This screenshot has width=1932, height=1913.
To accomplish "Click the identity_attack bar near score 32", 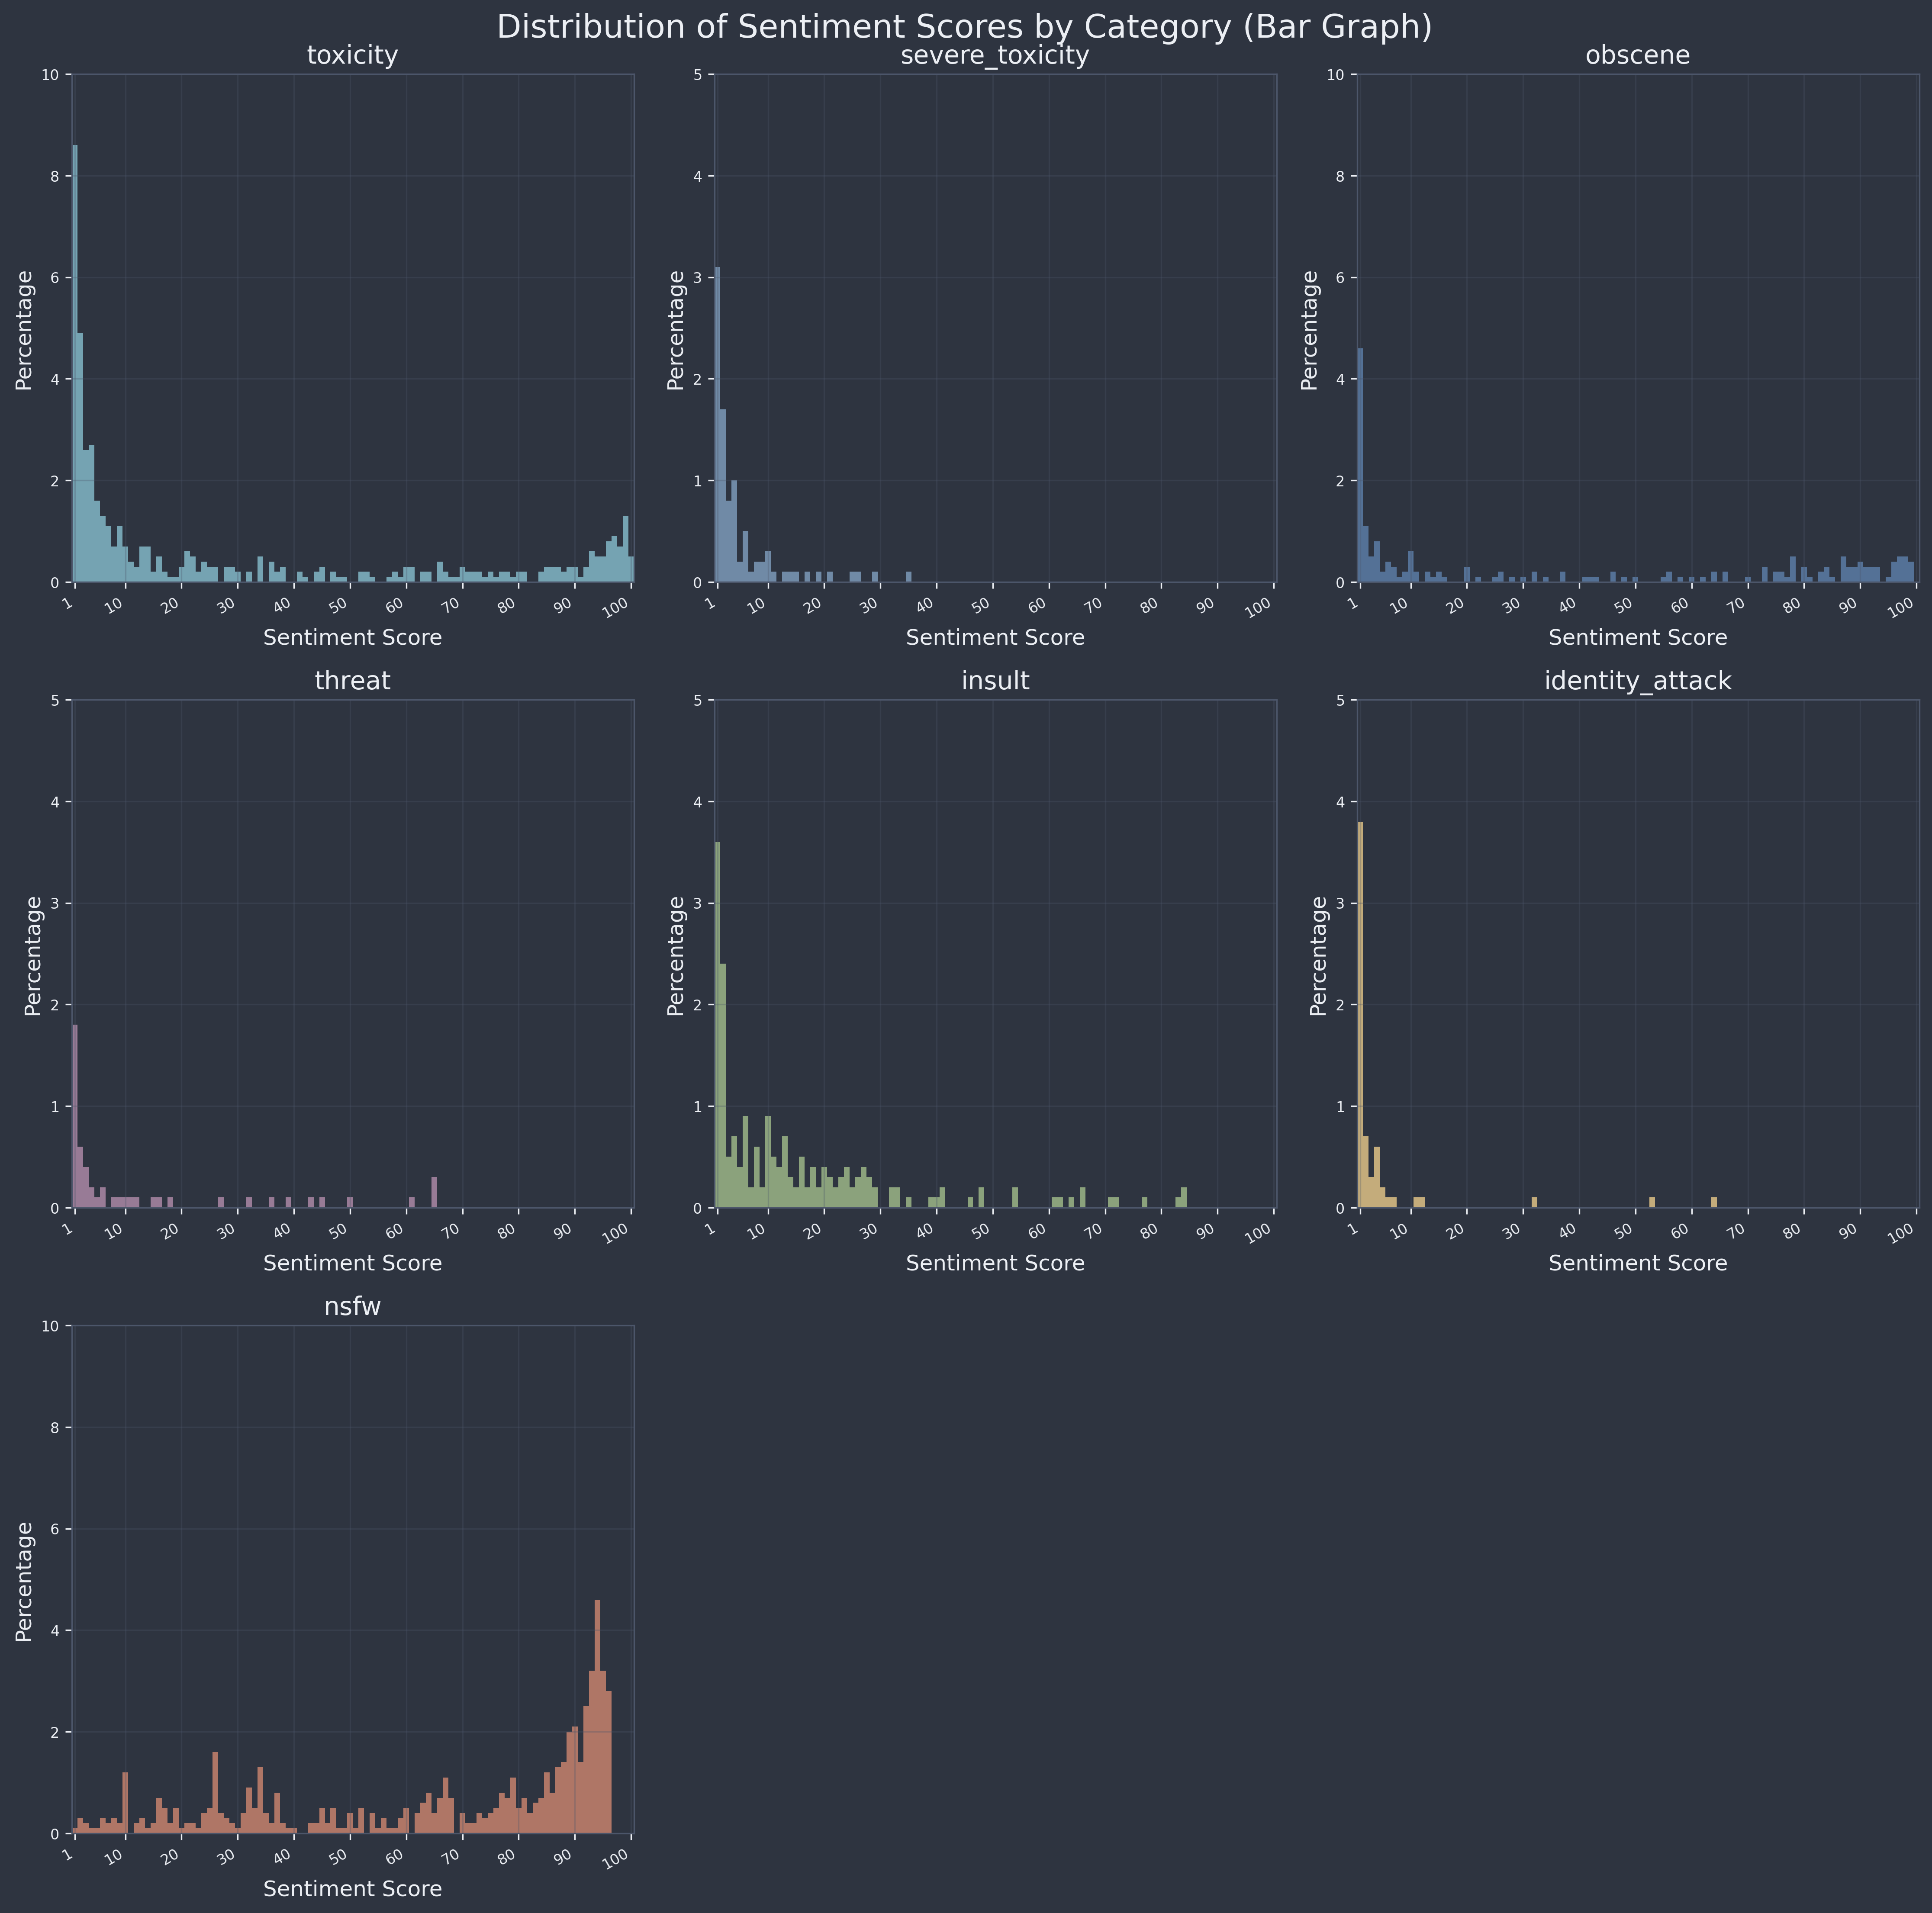I will tap(1535, 1203).
